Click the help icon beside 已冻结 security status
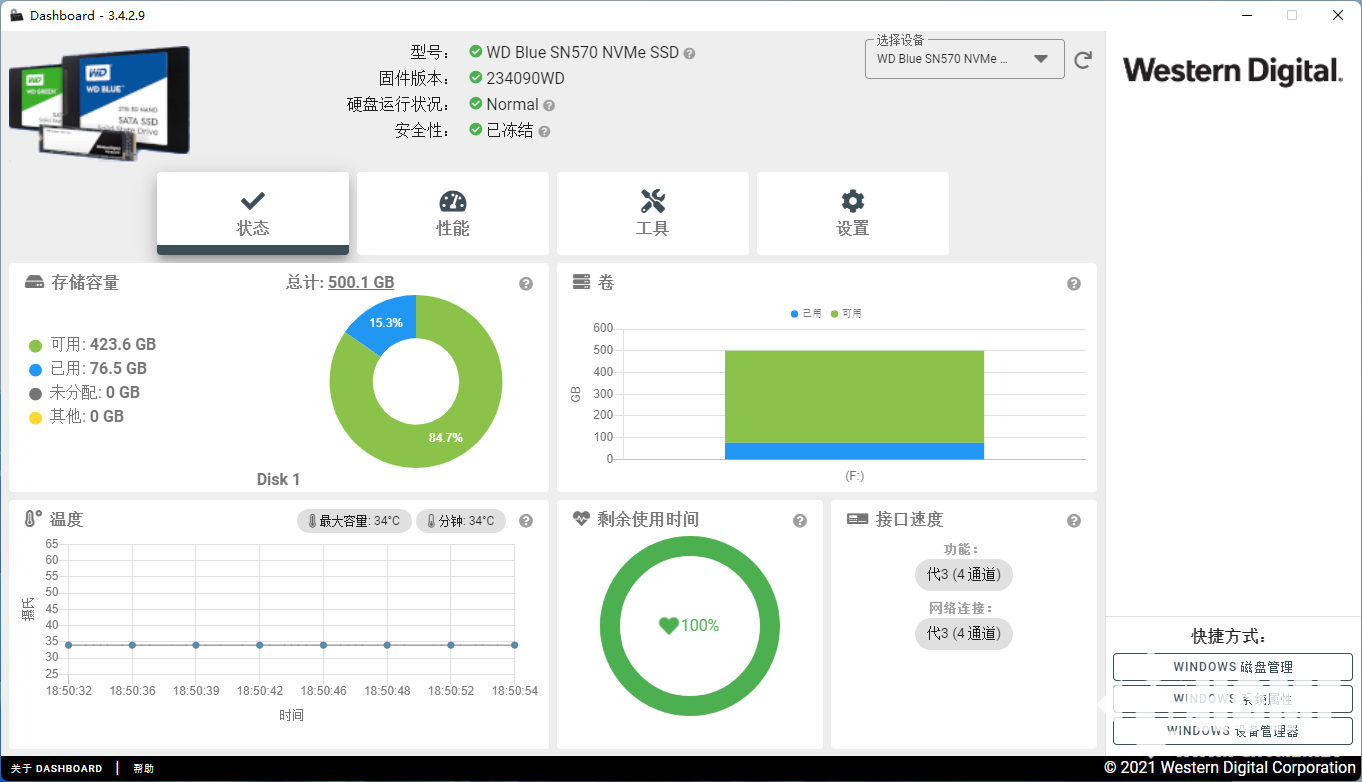The width and height of the screenshot is (1362, 782). coord(544,131)
